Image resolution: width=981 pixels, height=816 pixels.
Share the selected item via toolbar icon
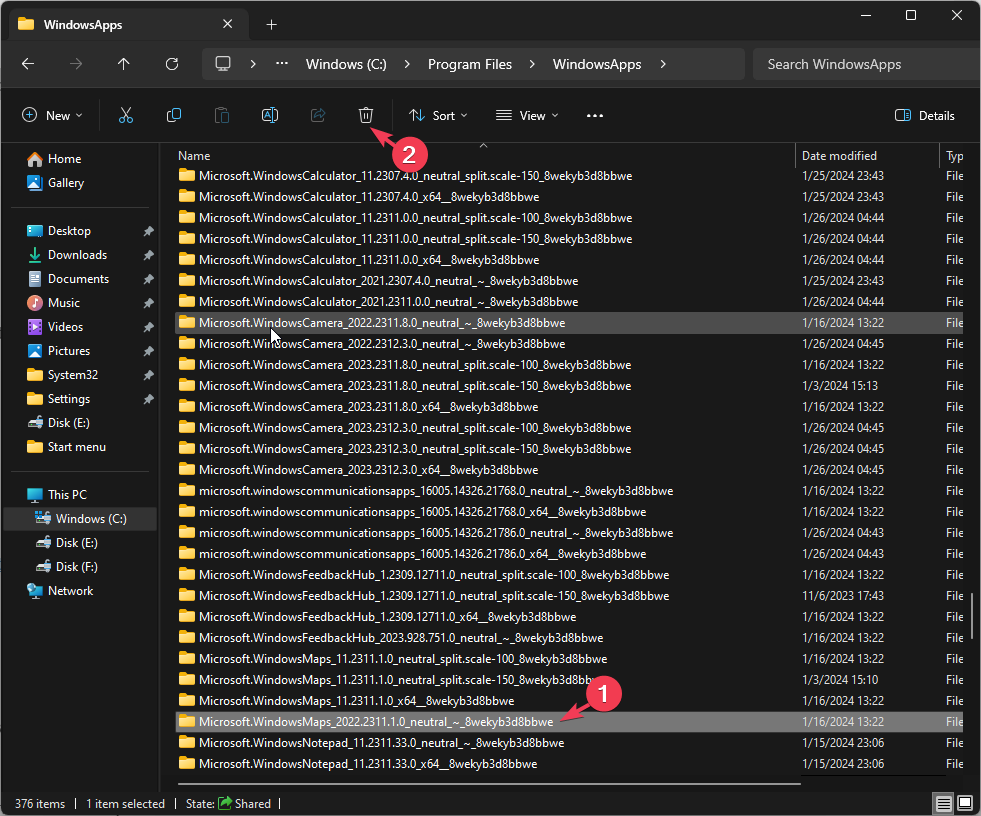317,115
